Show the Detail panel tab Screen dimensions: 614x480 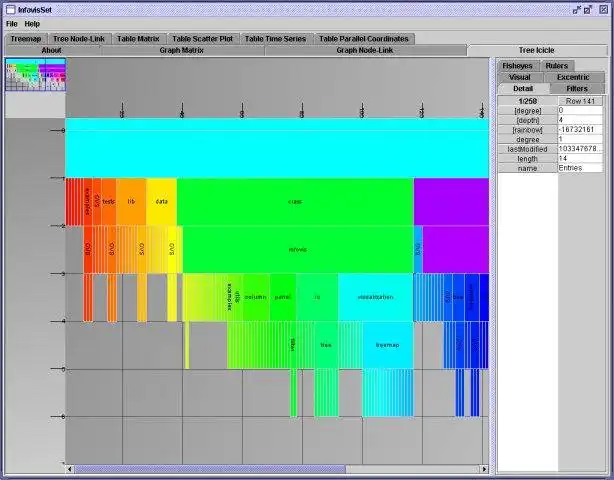click(x=523, y=88)
